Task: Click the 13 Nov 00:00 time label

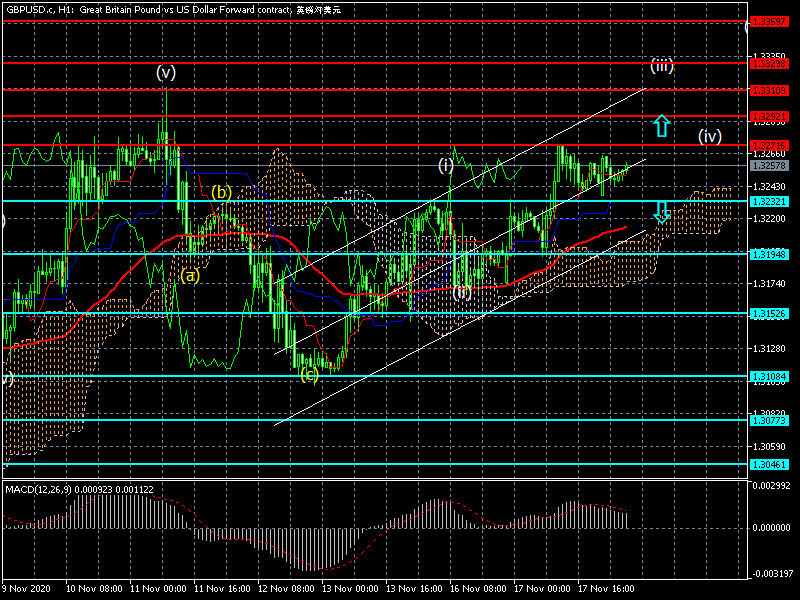Action: point(350,588)
